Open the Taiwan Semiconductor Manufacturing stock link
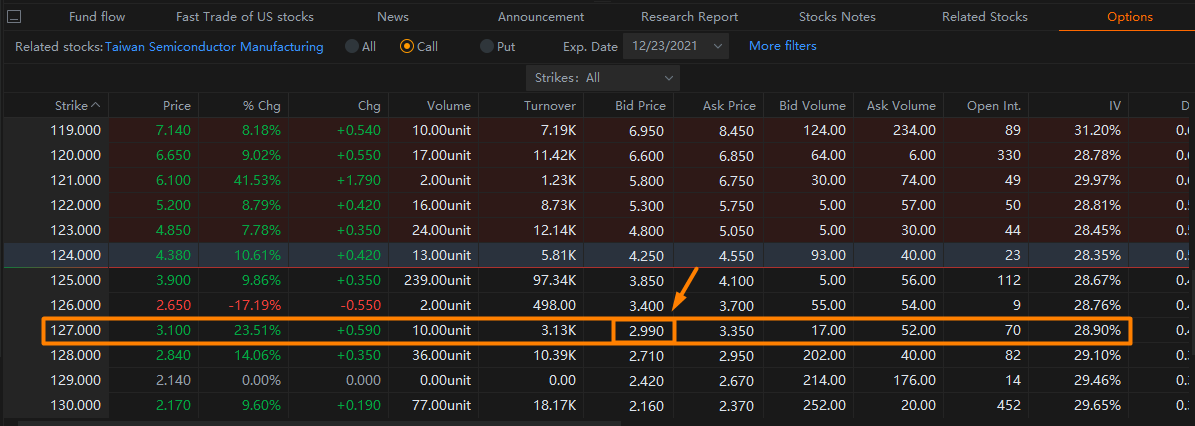 tap(214, 46)
